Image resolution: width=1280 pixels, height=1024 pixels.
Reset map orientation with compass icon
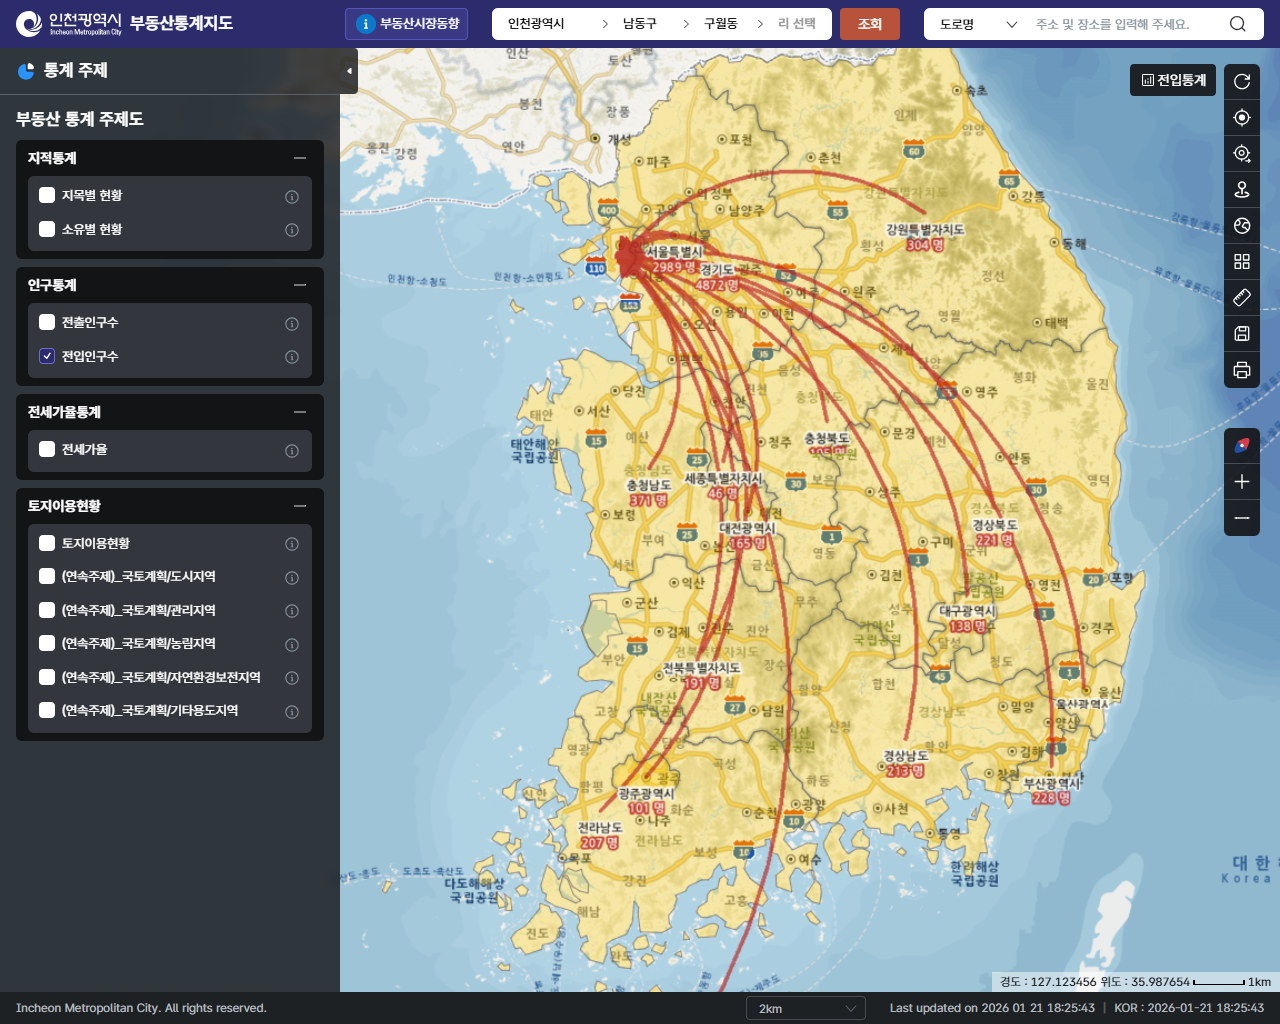pos(1242,446)
